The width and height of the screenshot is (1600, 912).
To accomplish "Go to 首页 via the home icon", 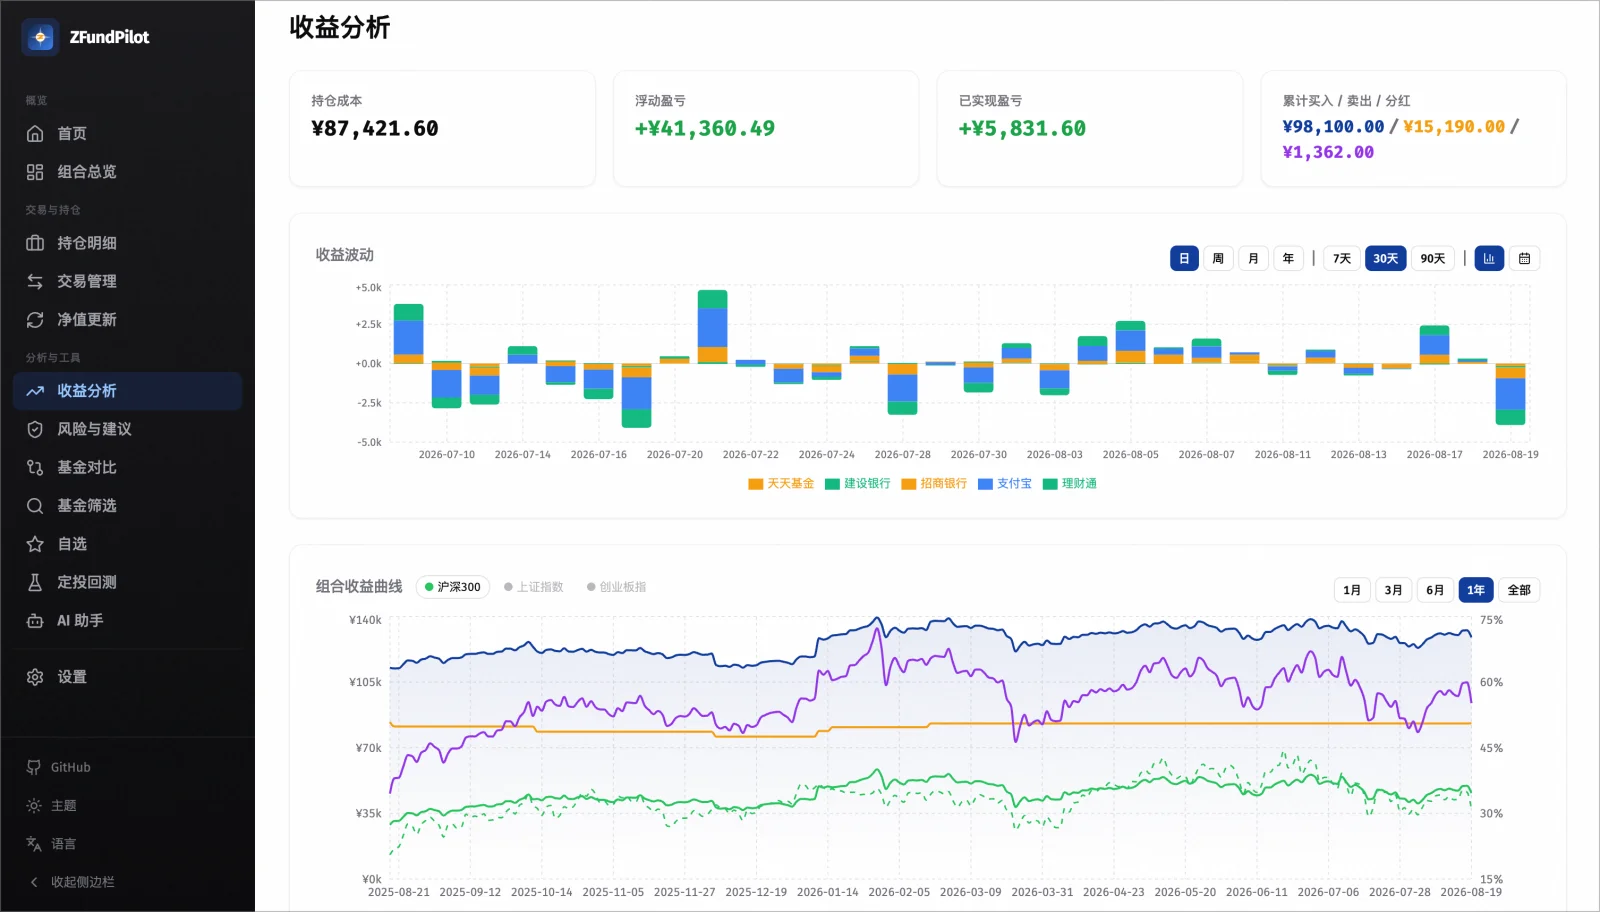I will pos(35,133).
